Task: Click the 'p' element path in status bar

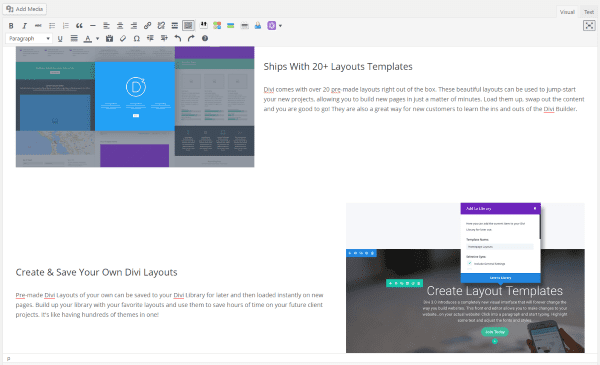Action: tap(8, 358)
